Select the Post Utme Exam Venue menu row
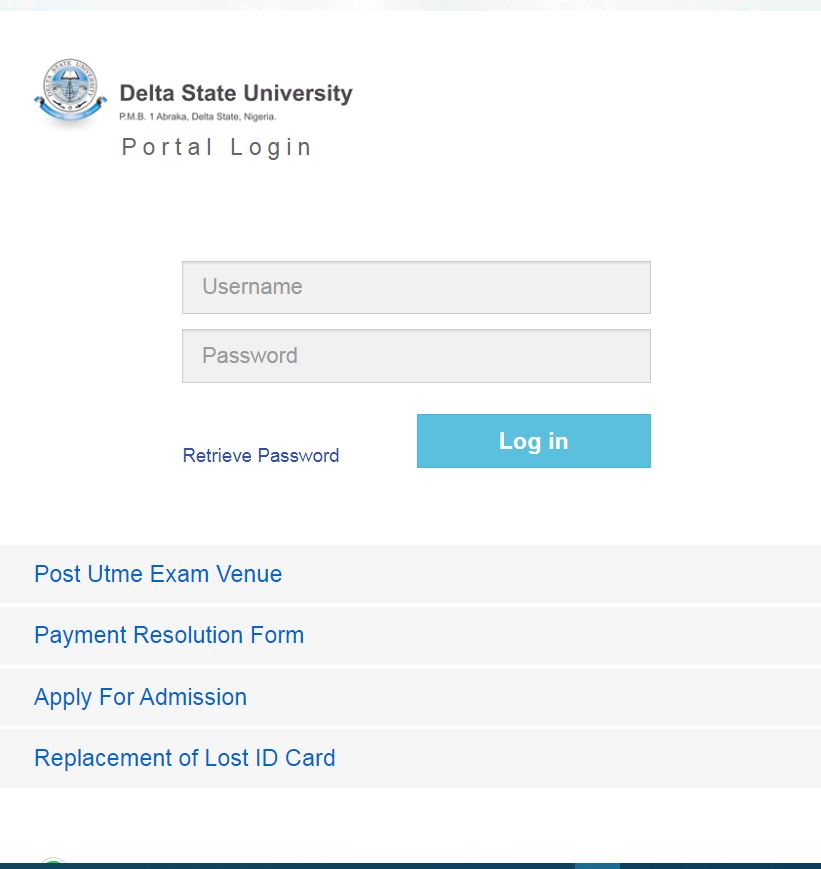Screen dimensions: 821x869 (410, 574)
